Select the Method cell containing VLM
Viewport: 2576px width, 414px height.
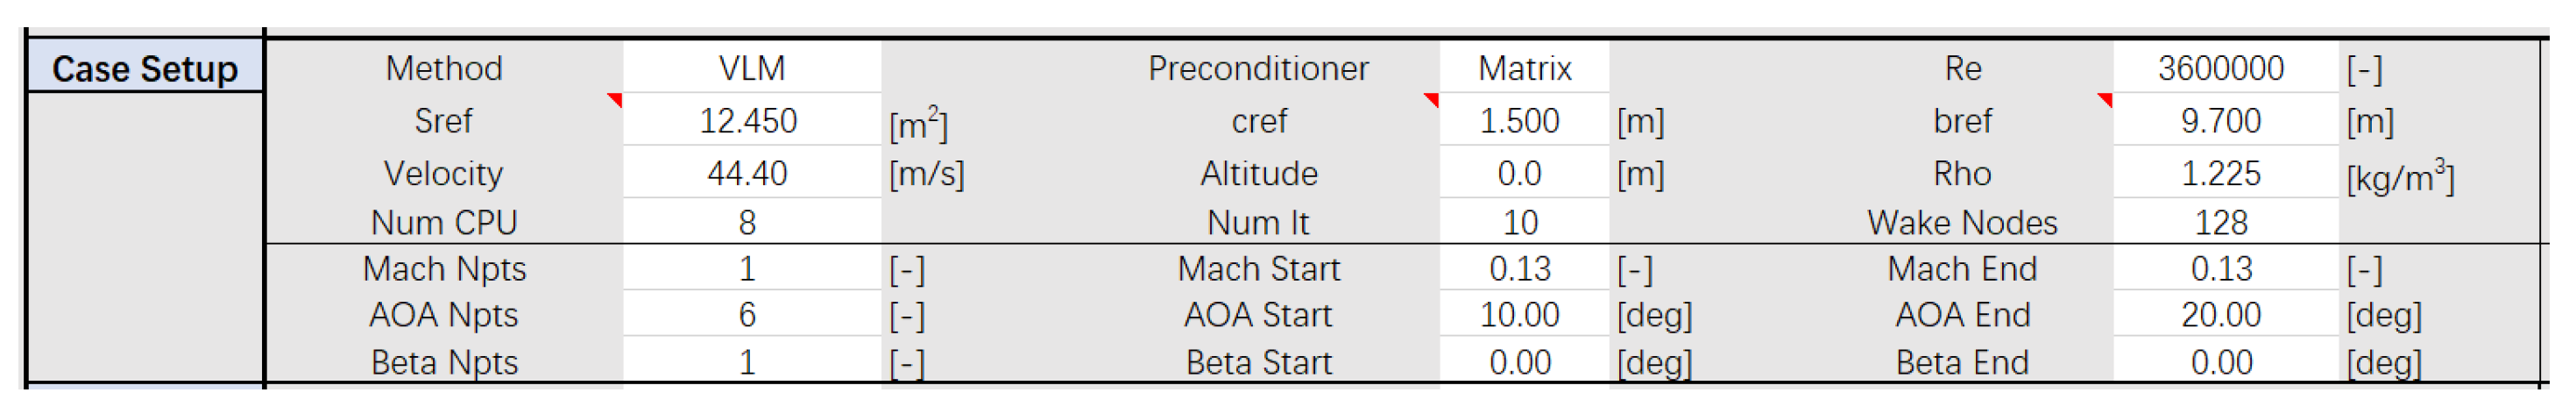pyautogui.click(x=751, y=68)
